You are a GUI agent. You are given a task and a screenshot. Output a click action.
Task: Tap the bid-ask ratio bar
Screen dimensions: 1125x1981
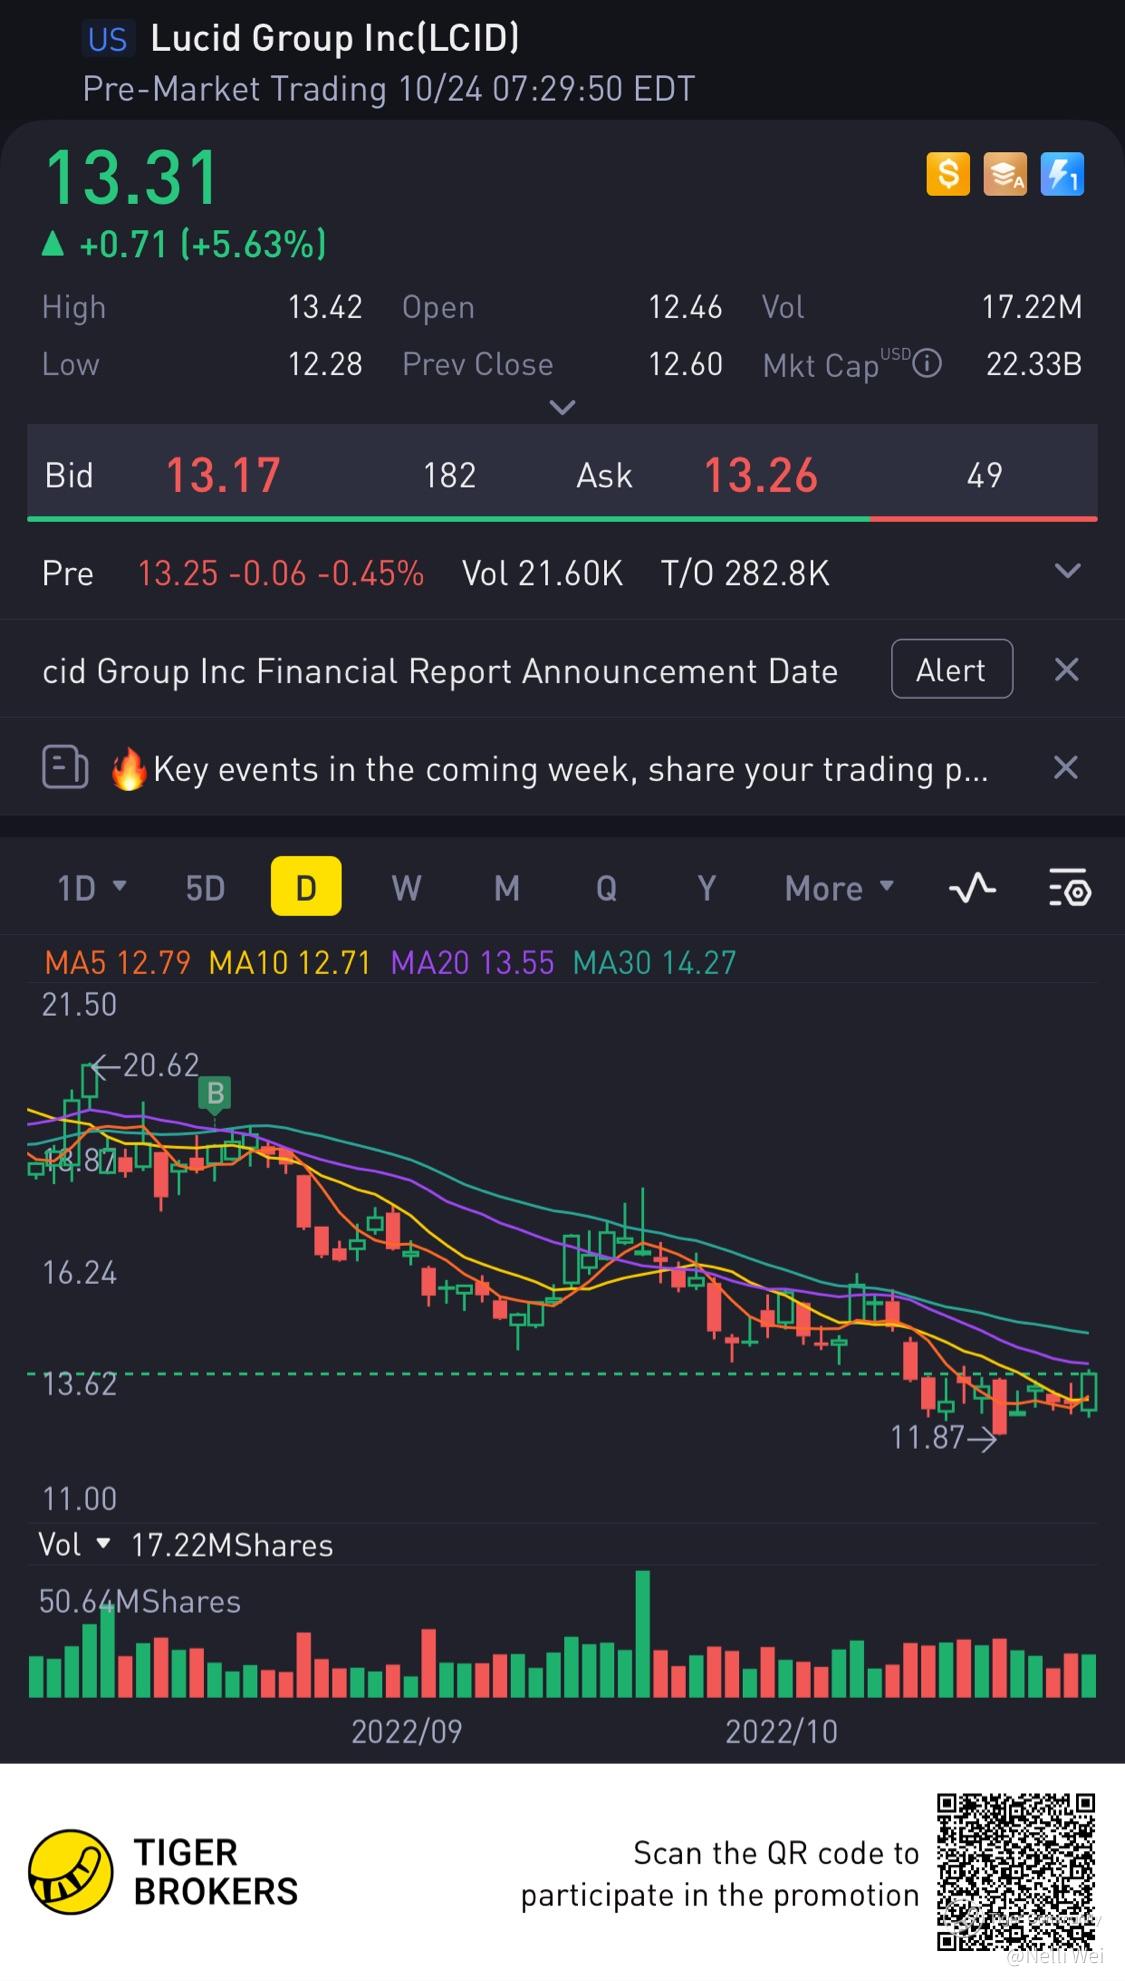pyautogui.click(x=562, y=519)
